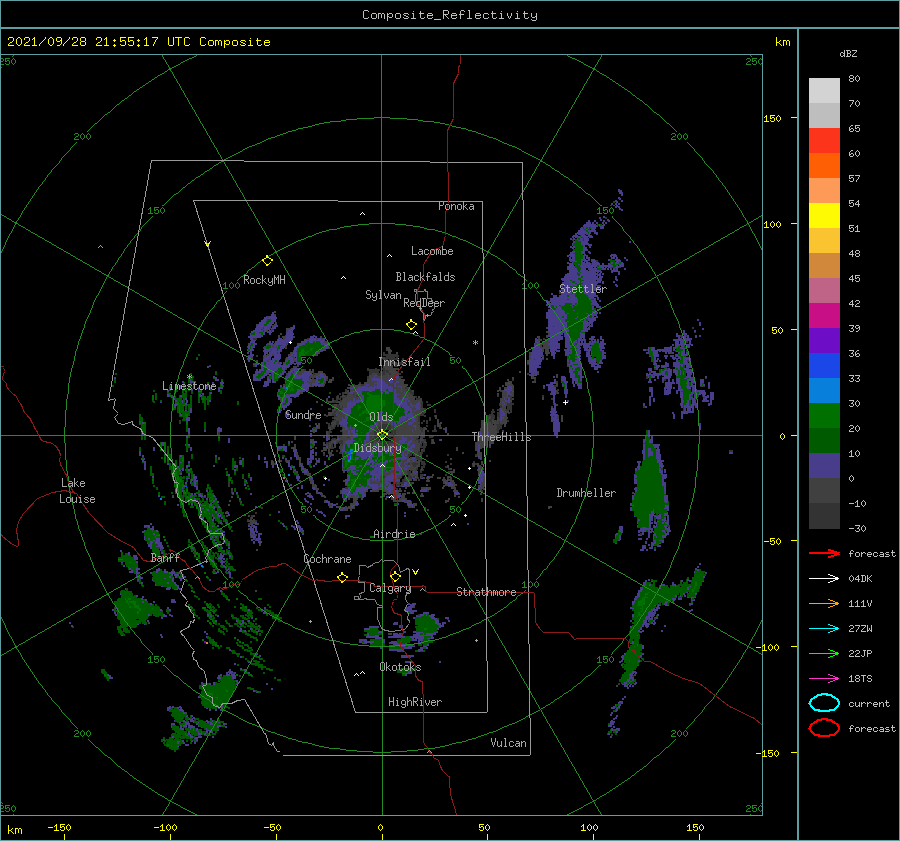Click the magenta color swatch at 42 dBZ
This screenshot has height=841, width=900.
coord(824,316)
